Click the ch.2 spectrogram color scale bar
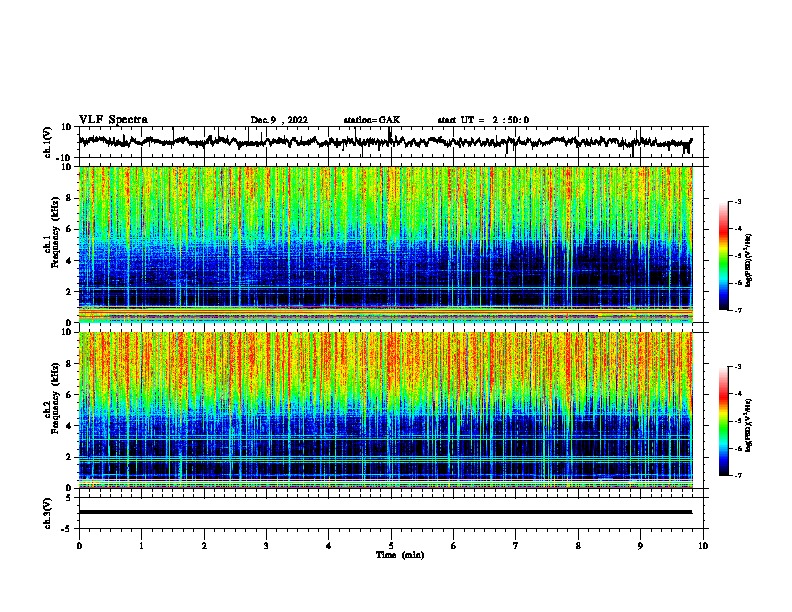 pyautogui.click(x=724, y=421)
